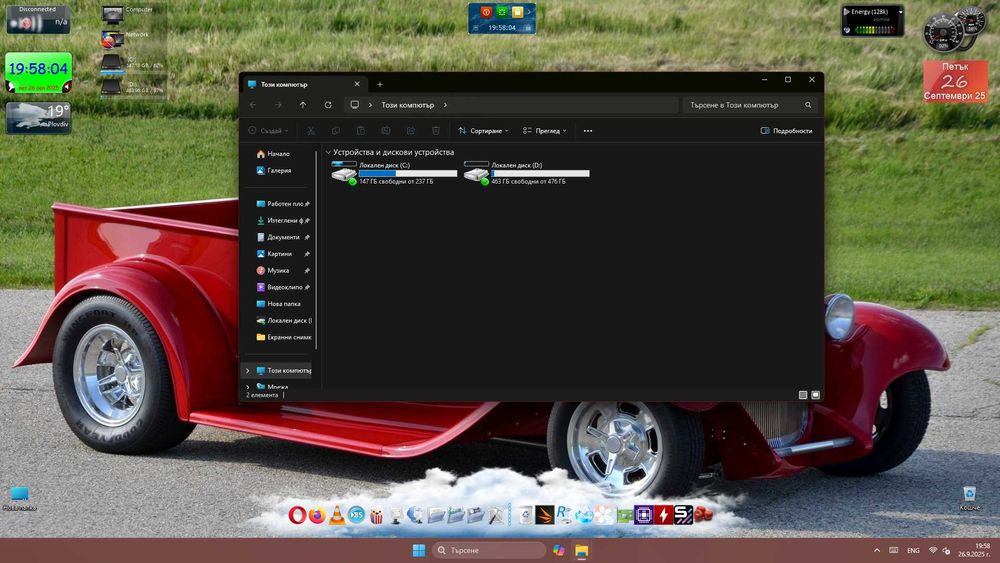
Task: Open Документи in the sidebar
Action: click(282, 237)
